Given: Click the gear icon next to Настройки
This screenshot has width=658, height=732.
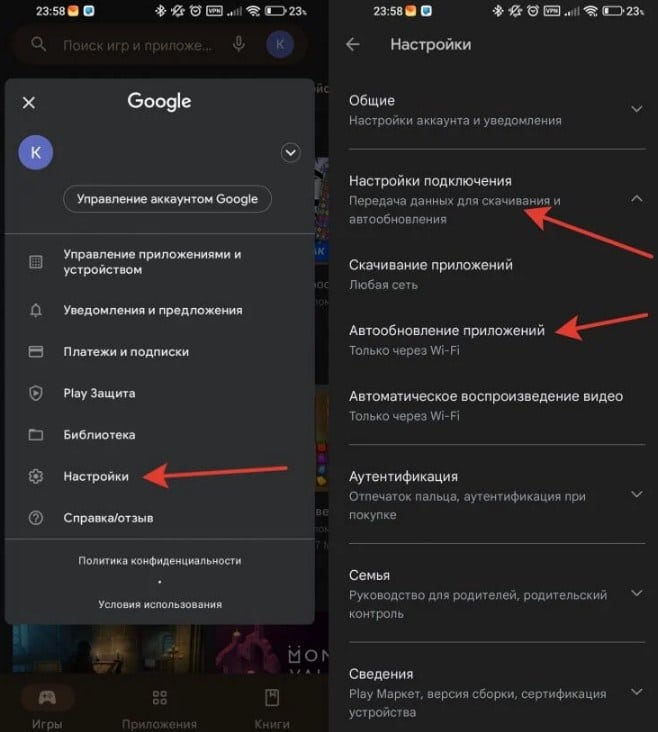Looking at the screenshot, I should pos(36,477).
